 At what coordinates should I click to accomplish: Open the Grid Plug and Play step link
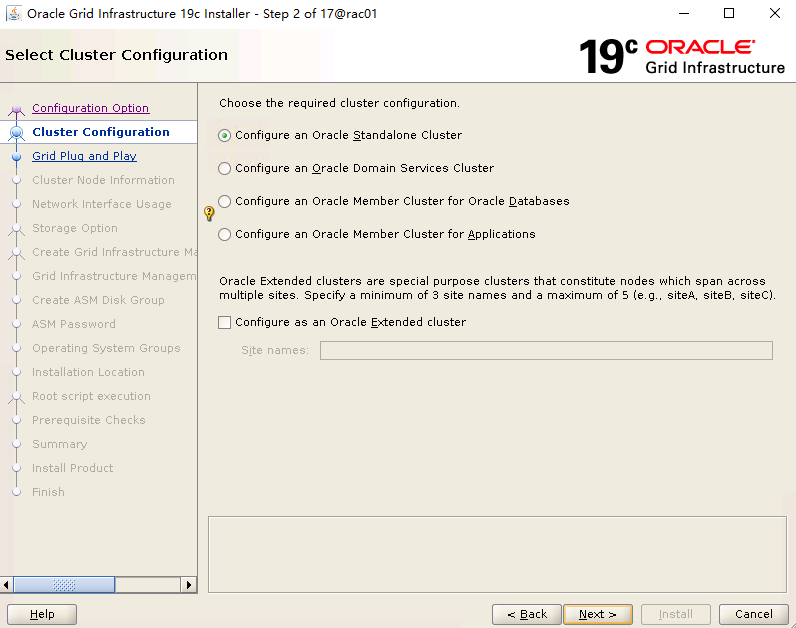(84, 156)
